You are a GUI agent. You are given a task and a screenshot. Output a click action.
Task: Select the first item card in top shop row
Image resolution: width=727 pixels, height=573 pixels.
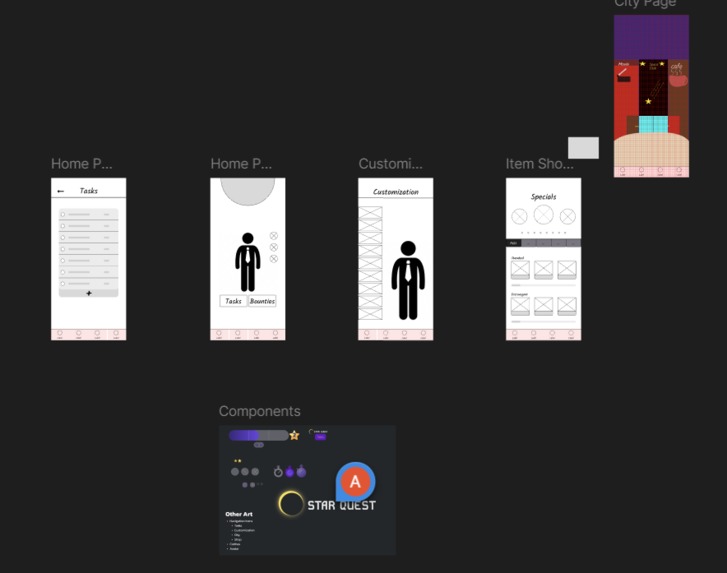pyautogui.click(x=520, y=269)
